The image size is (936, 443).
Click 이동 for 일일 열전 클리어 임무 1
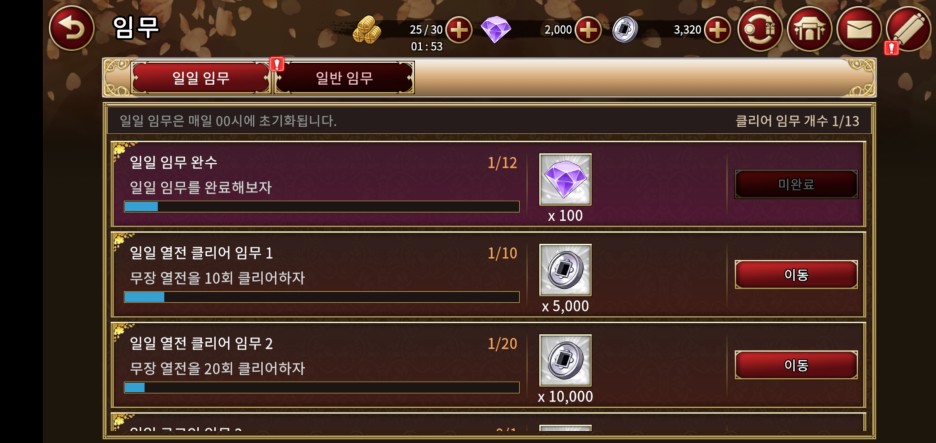pos(796,275)
